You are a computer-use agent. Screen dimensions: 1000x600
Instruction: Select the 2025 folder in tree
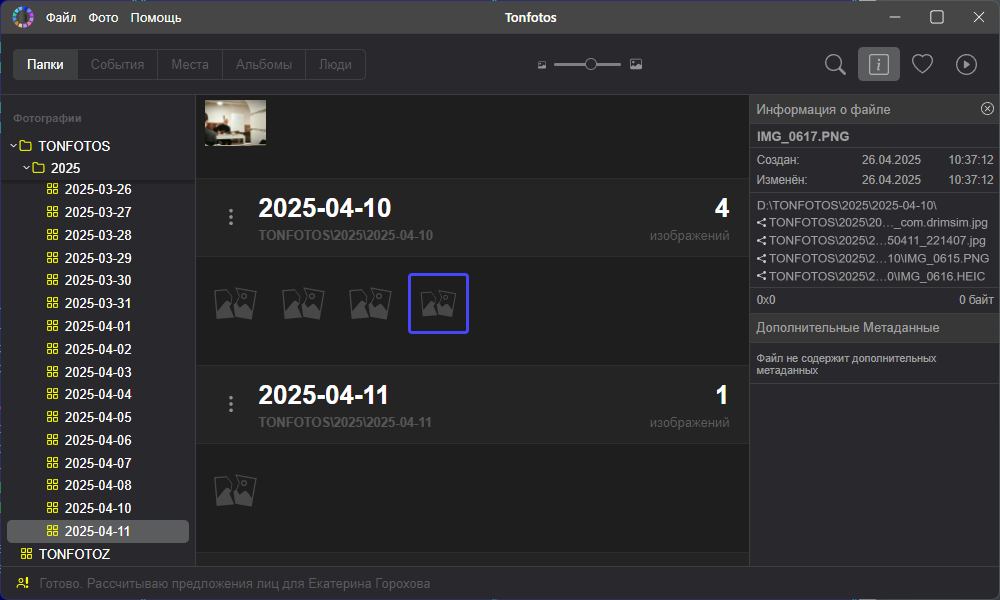coord(66,168)
